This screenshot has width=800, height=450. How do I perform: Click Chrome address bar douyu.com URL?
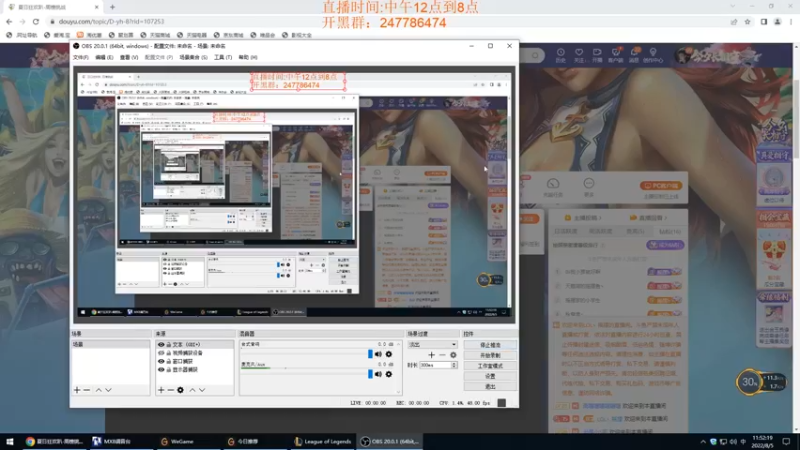coord(111,21)
